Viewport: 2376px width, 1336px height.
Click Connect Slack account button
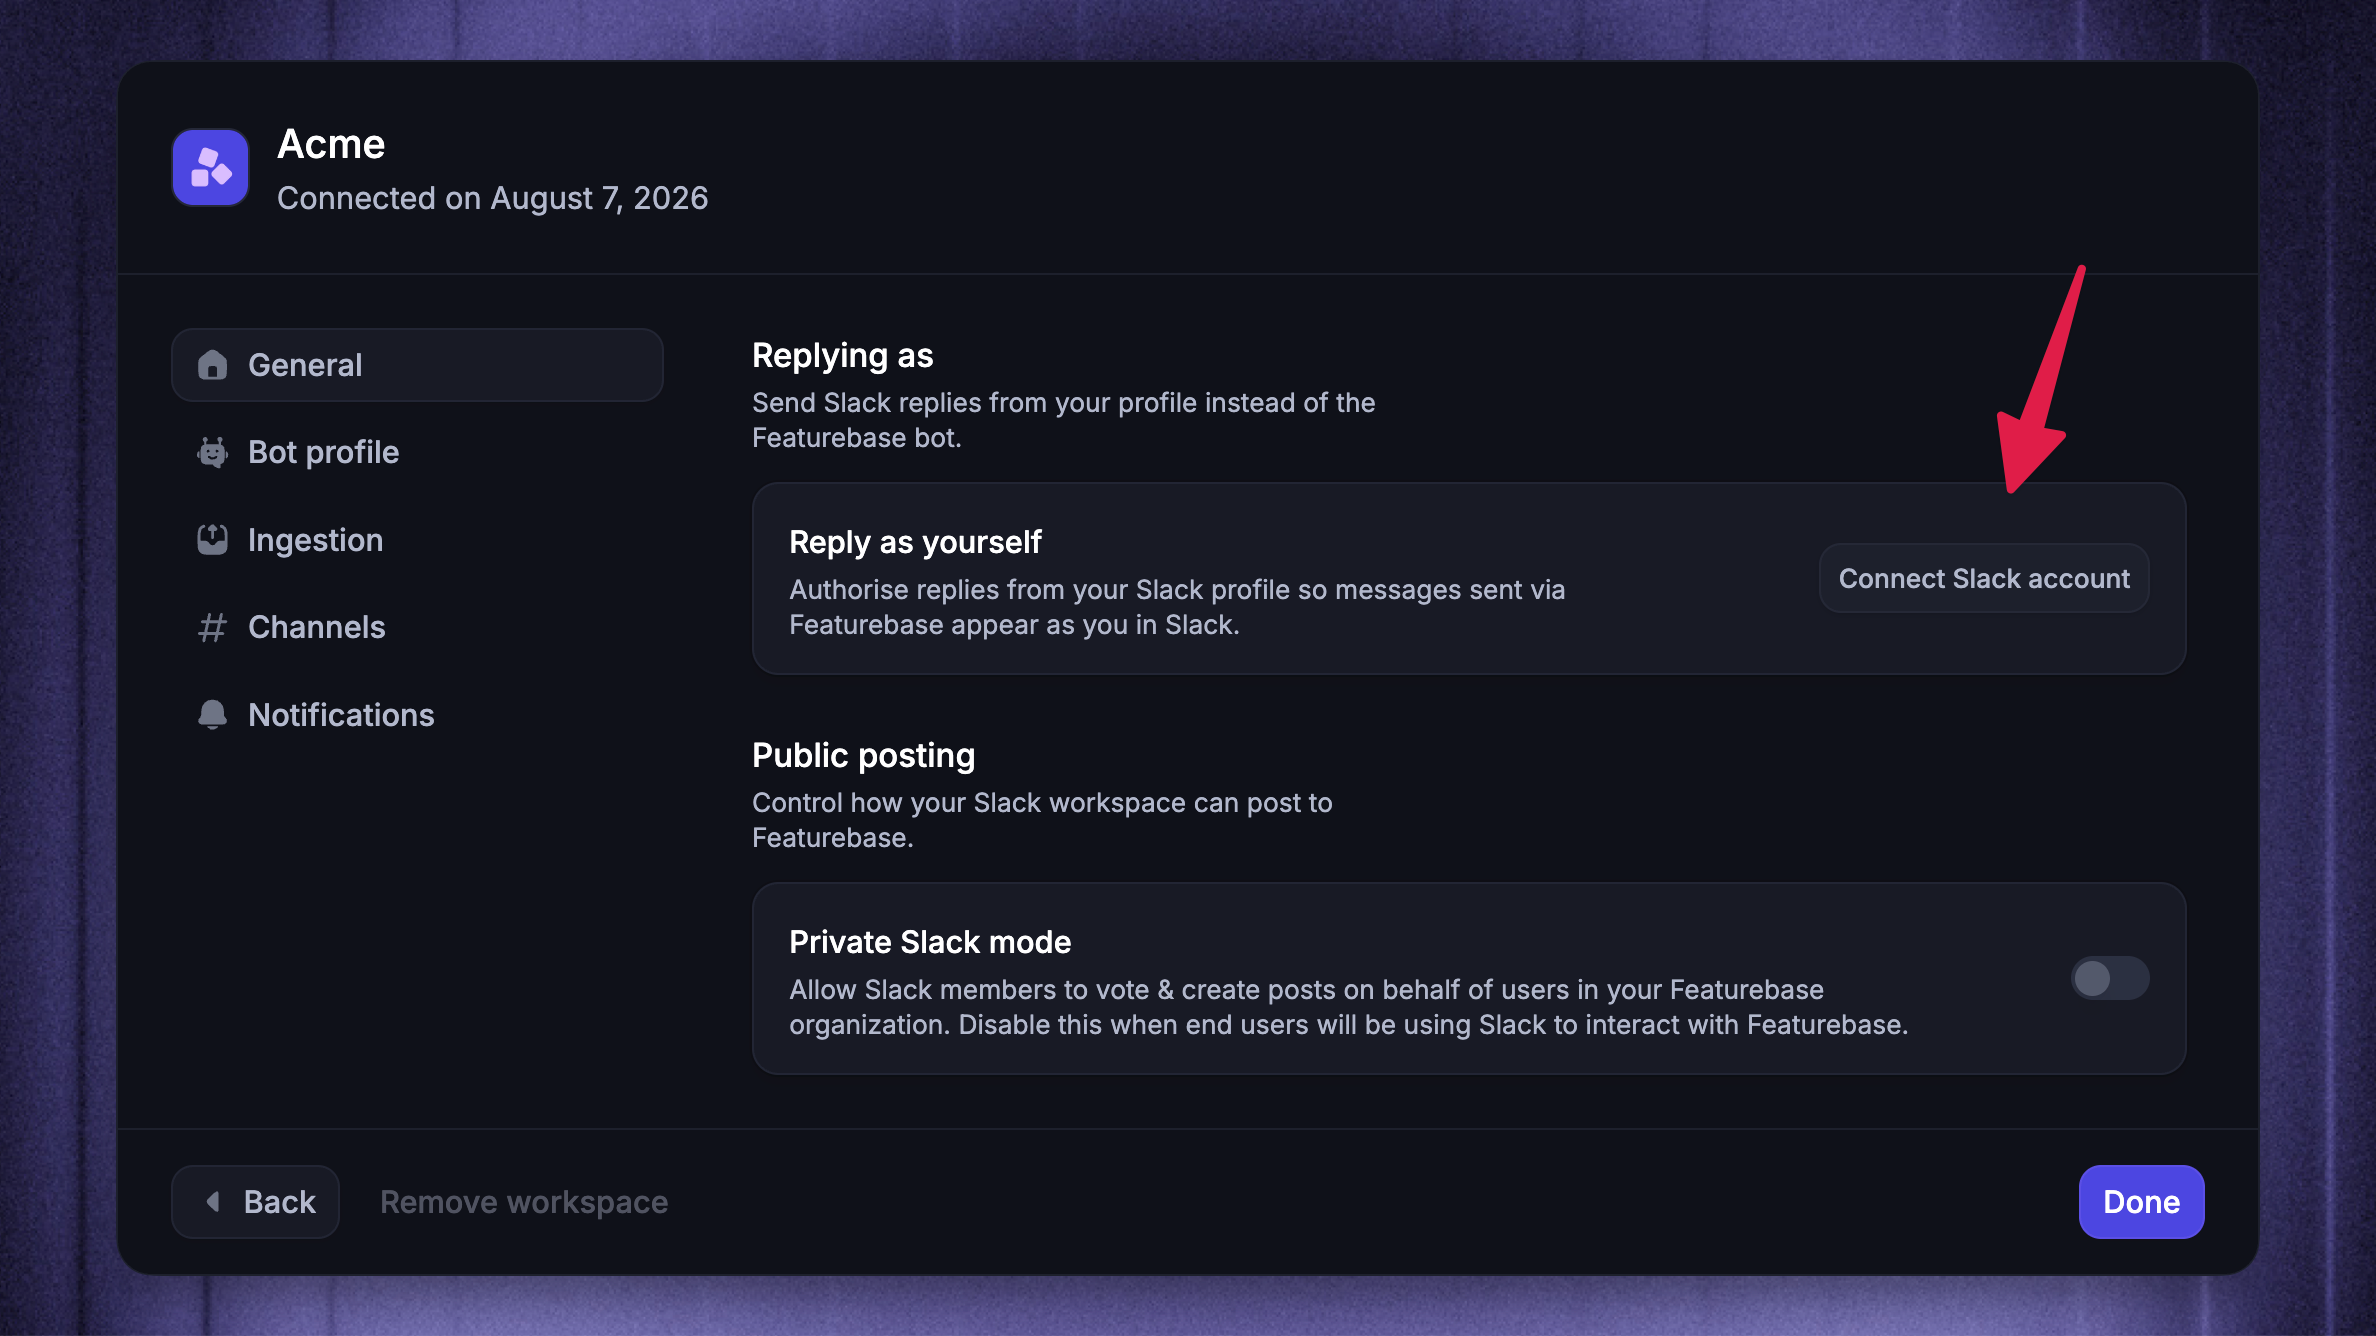pyautogui.click(x=1984, y=578)
